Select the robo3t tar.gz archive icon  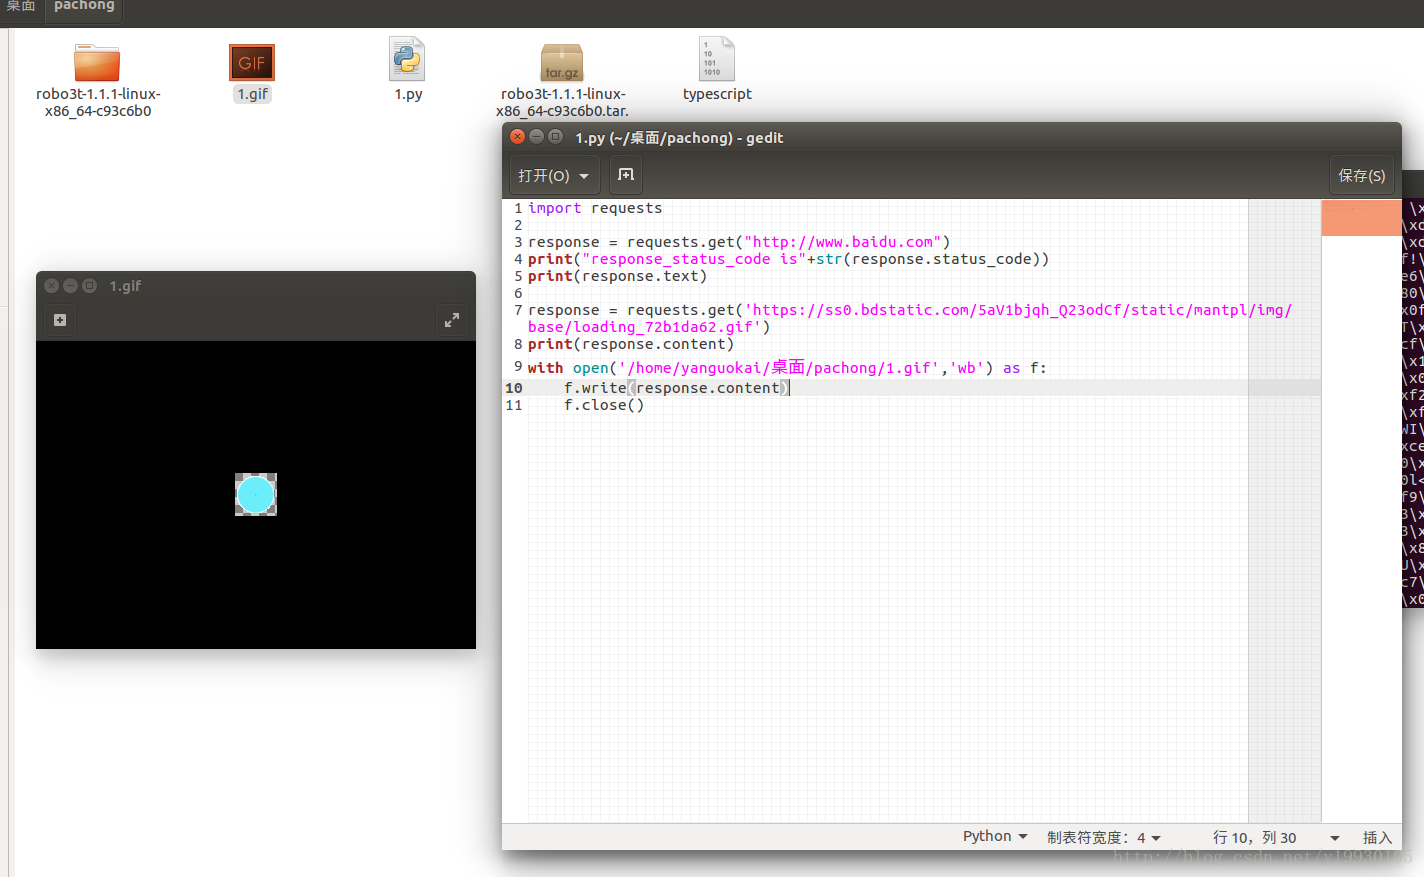tap(562, 63)
